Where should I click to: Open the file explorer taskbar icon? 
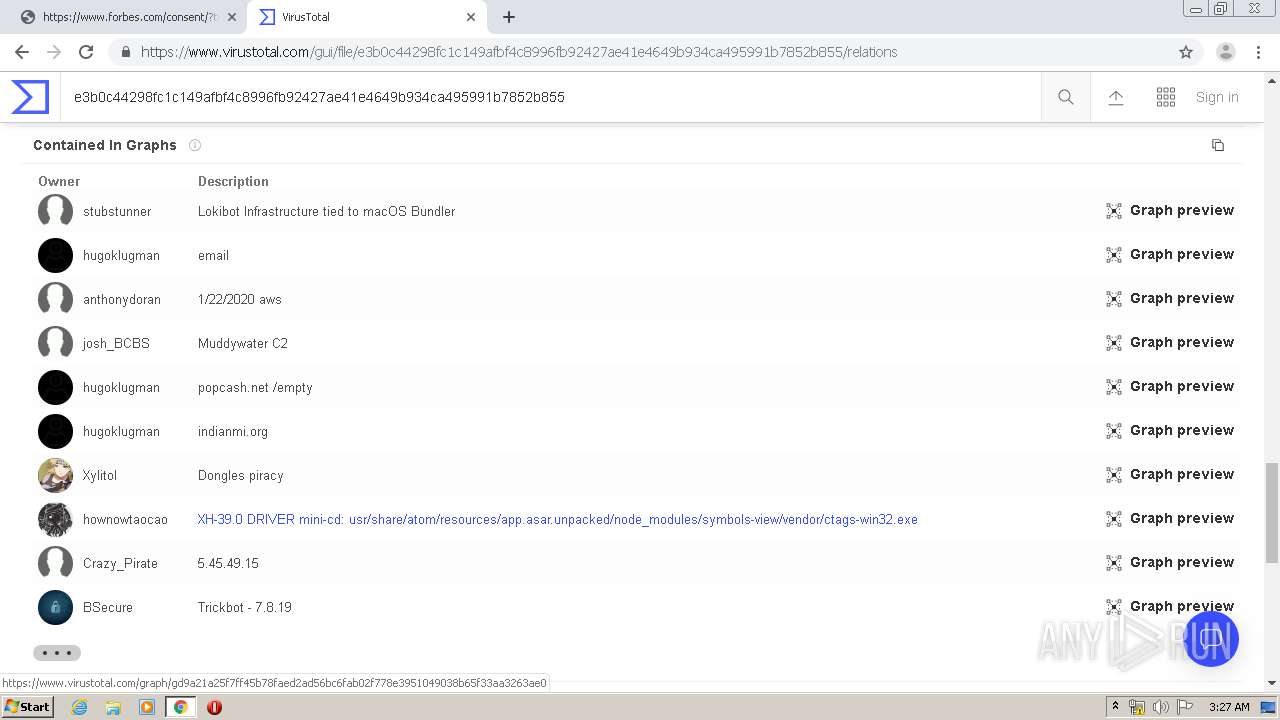113,707
